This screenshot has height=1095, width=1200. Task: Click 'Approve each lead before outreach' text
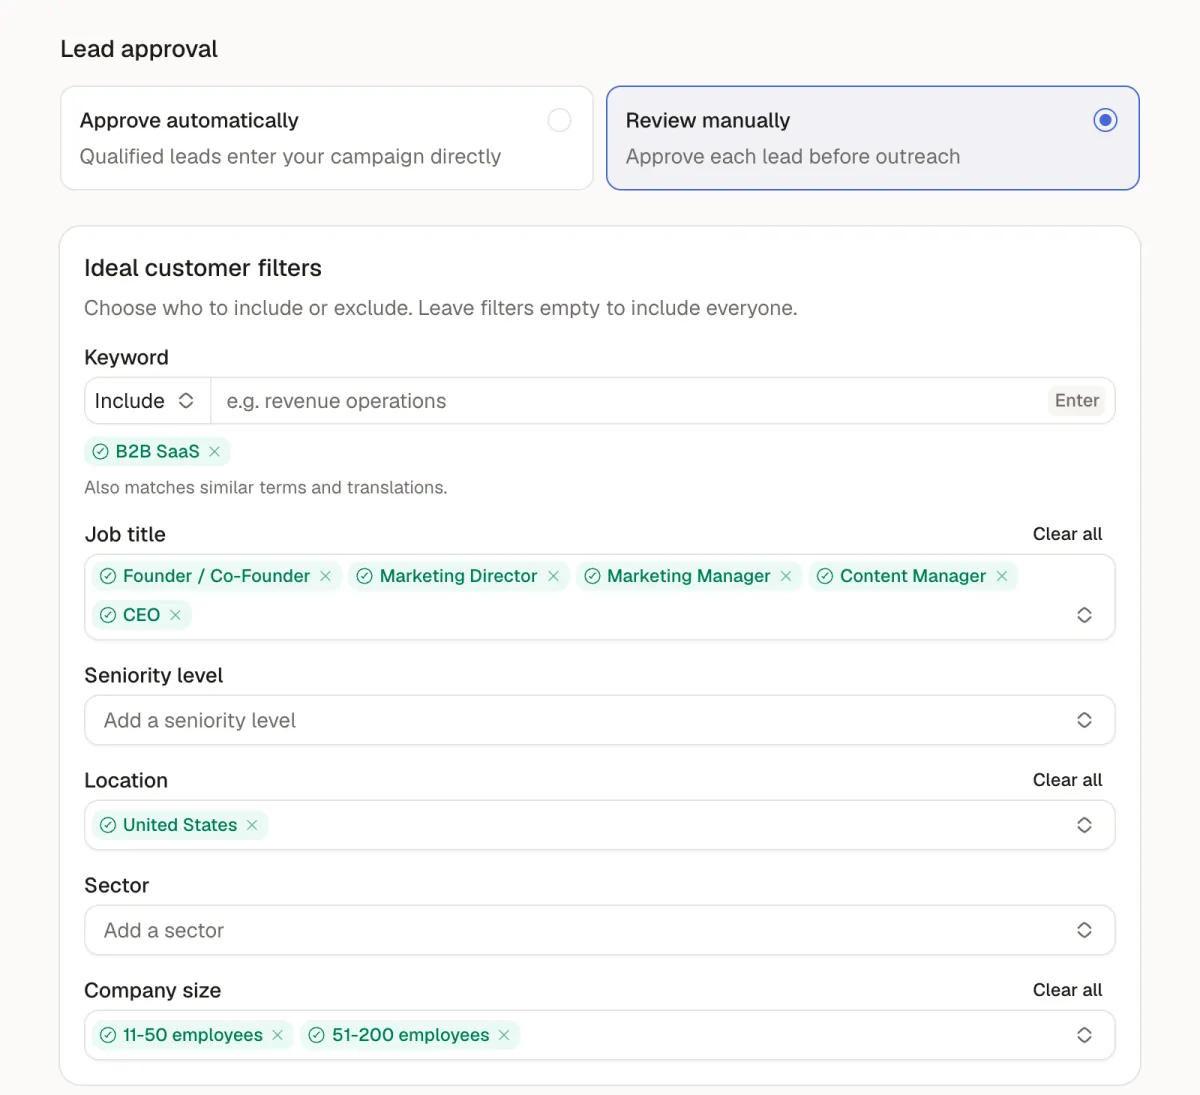793,157
